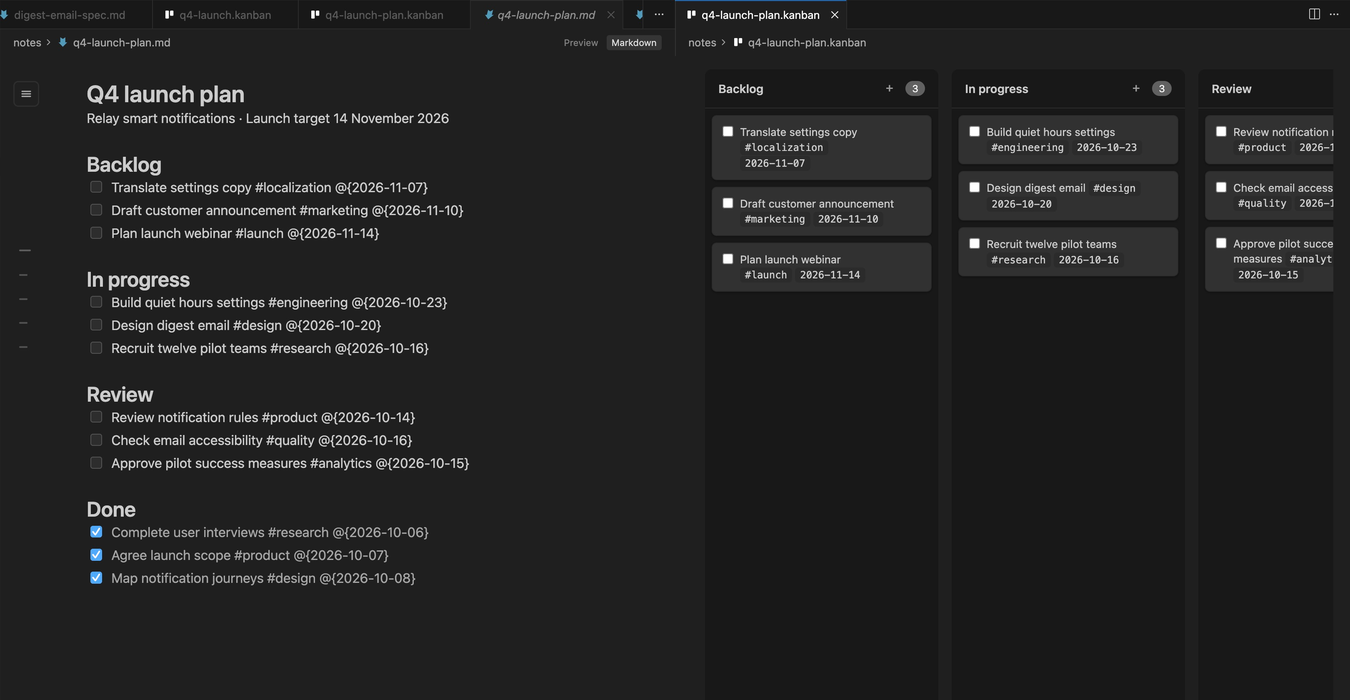The height and width of the screenshot is (700, 1350).
Task: Switch to inactive q4-launch-plan.kanban tab in left group
Action: pos(384,15)
